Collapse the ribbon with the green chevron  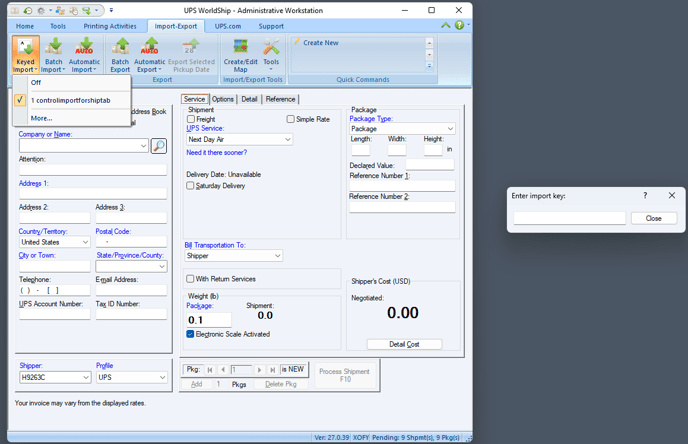click(446, 25)
